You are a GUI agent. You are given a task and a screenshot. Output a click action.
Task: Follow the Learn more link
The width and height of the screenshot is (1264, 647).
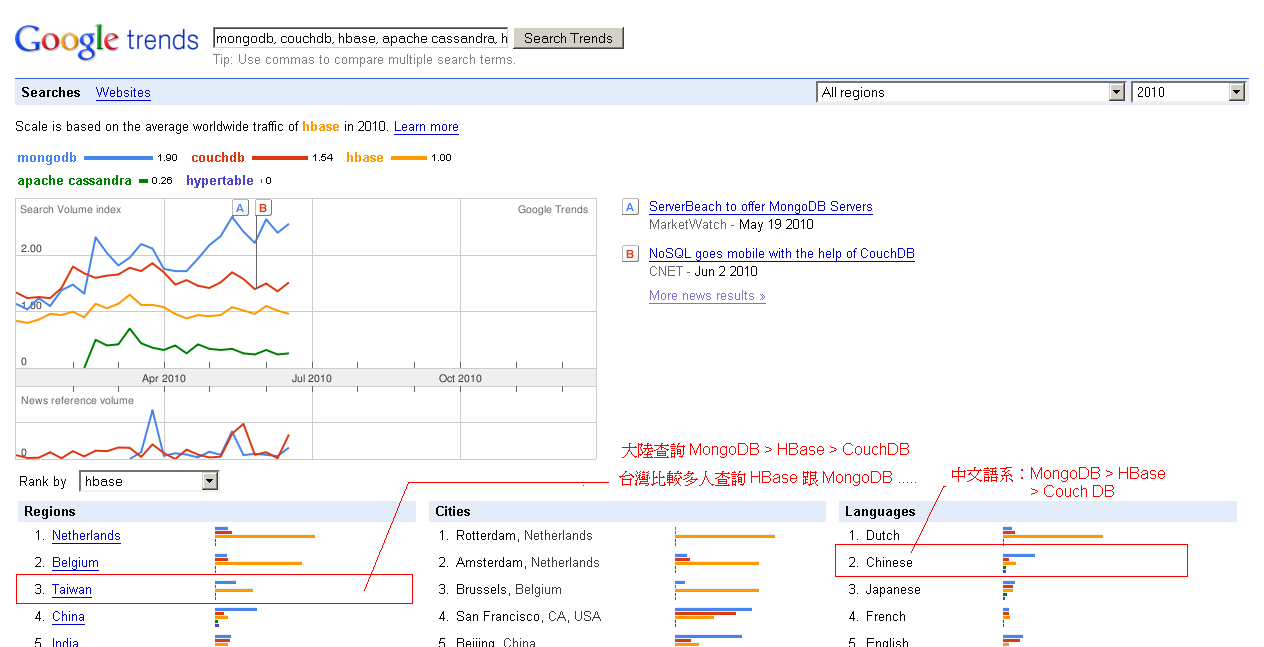pyautogui.click(x=426, y=127)
